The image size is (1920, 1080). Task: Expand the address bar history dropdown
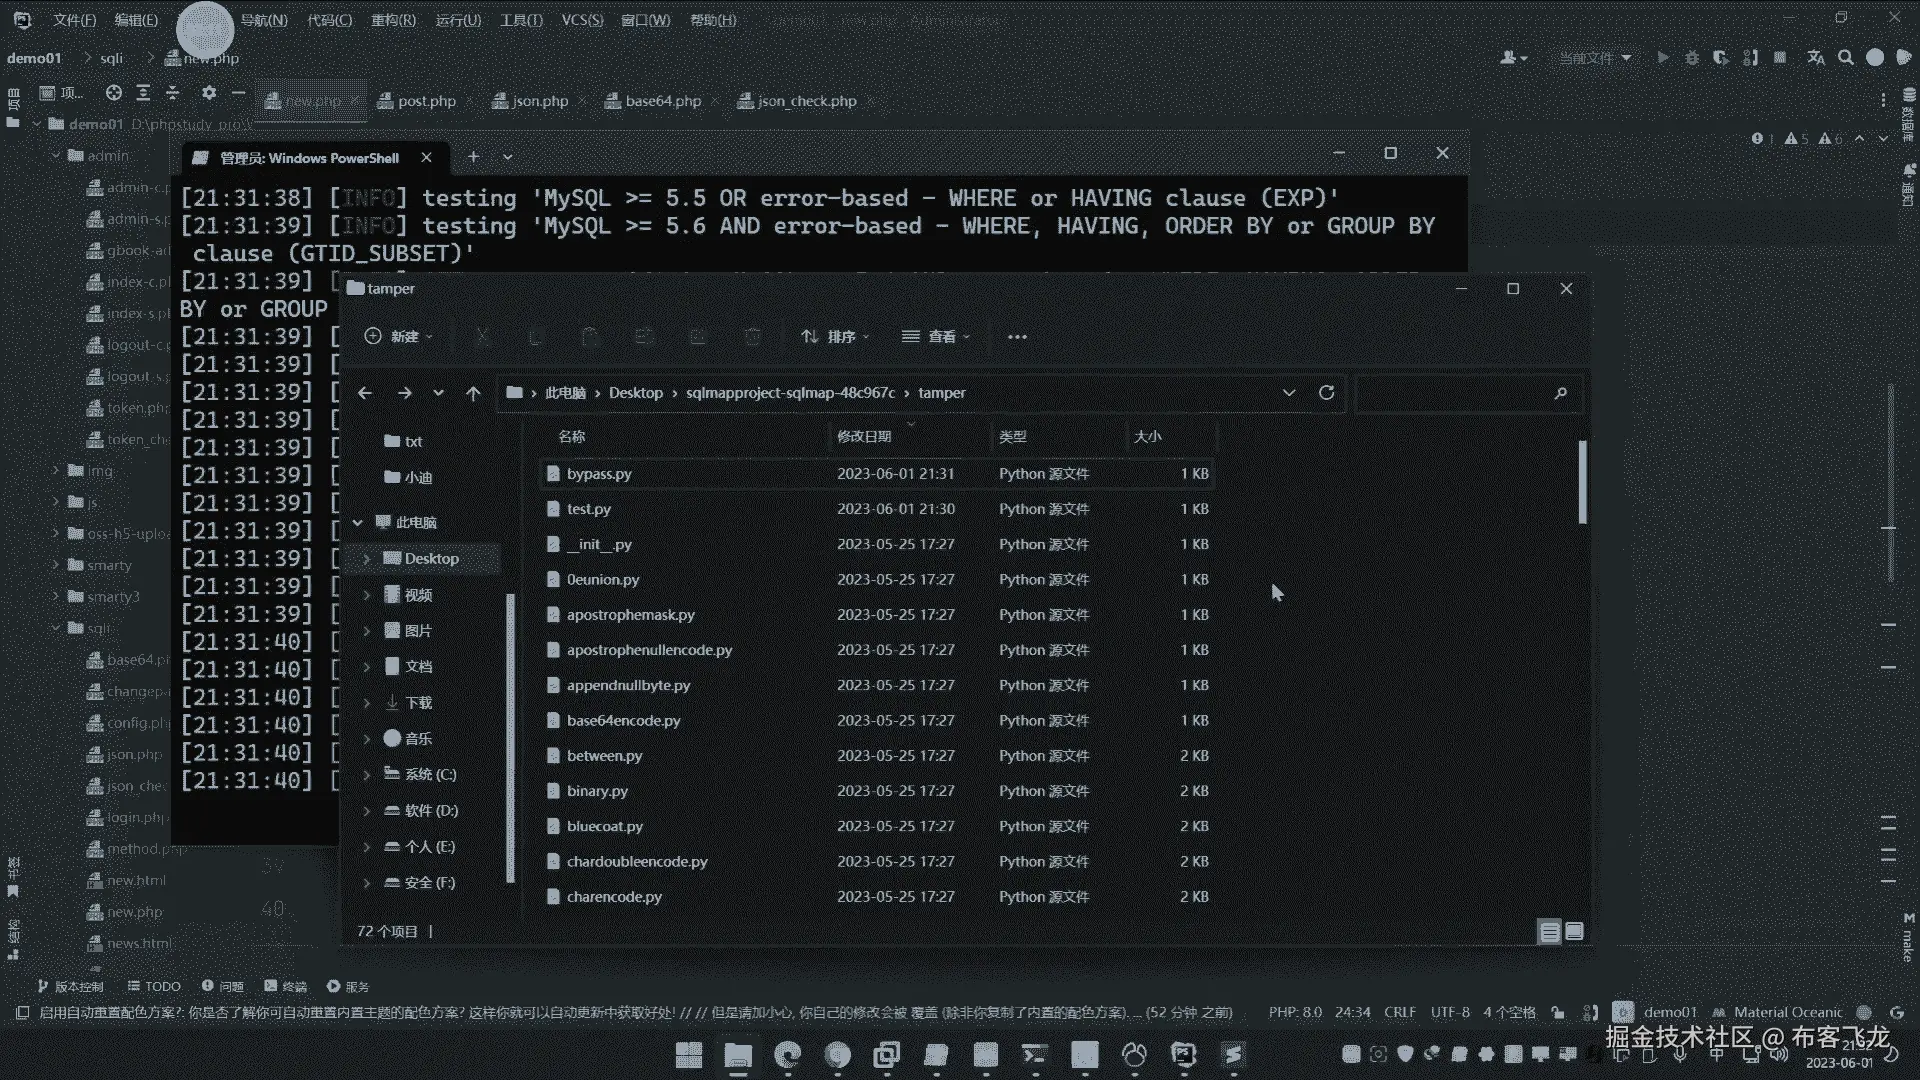click(1288, 393)
